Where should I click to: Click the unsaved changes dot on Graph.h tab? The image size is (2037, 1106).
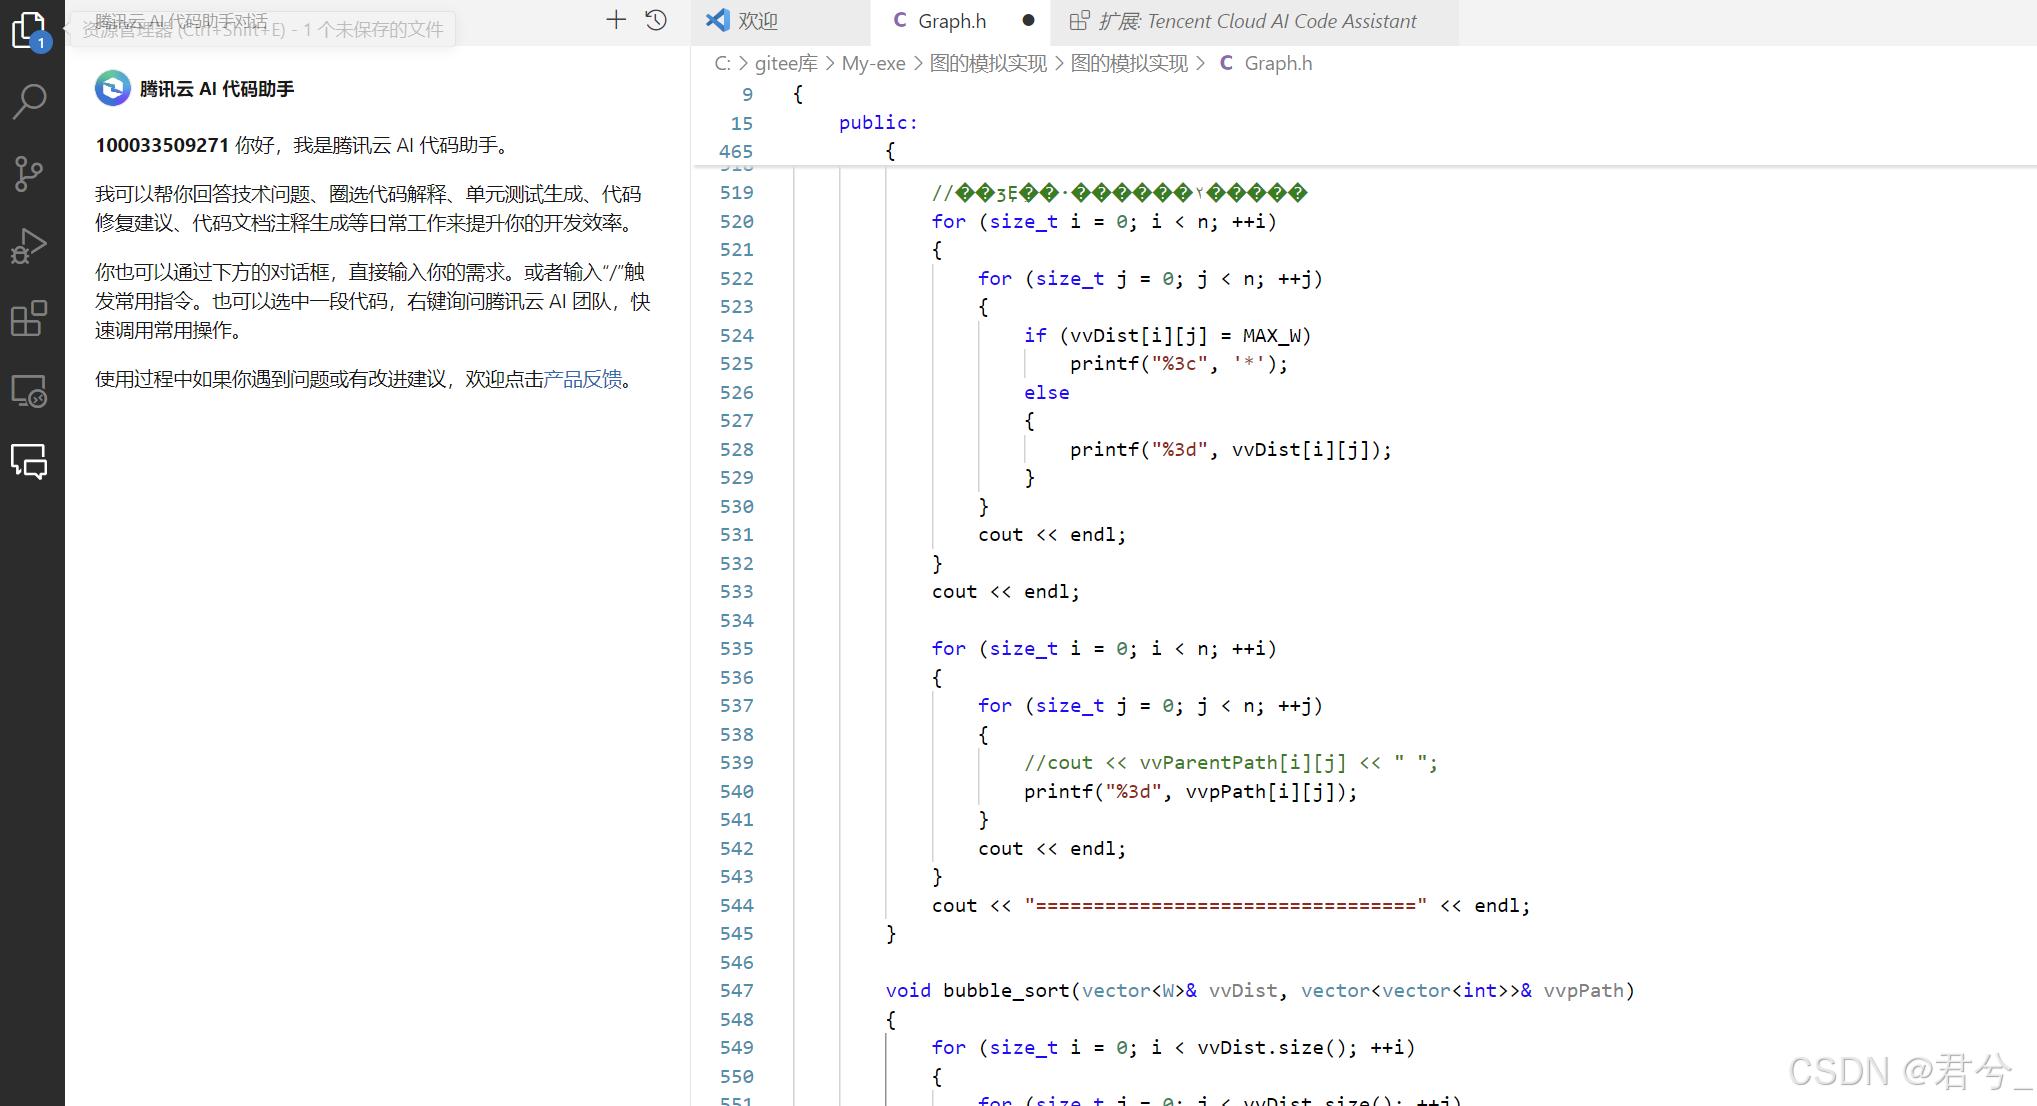[x=1028, y=19]
